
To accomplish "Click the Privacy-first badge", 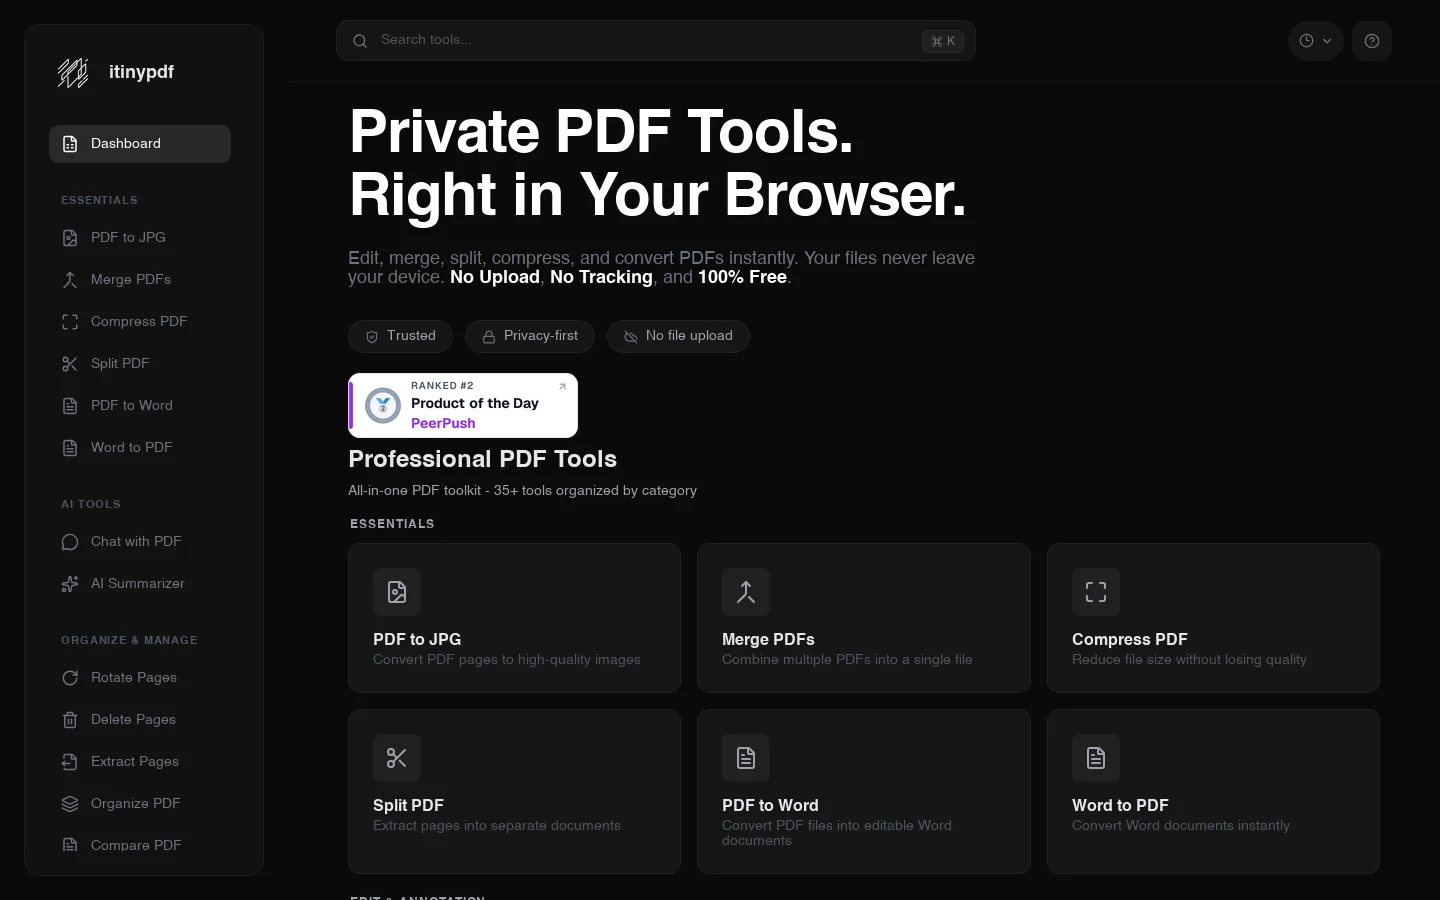I will coord(530,336).
